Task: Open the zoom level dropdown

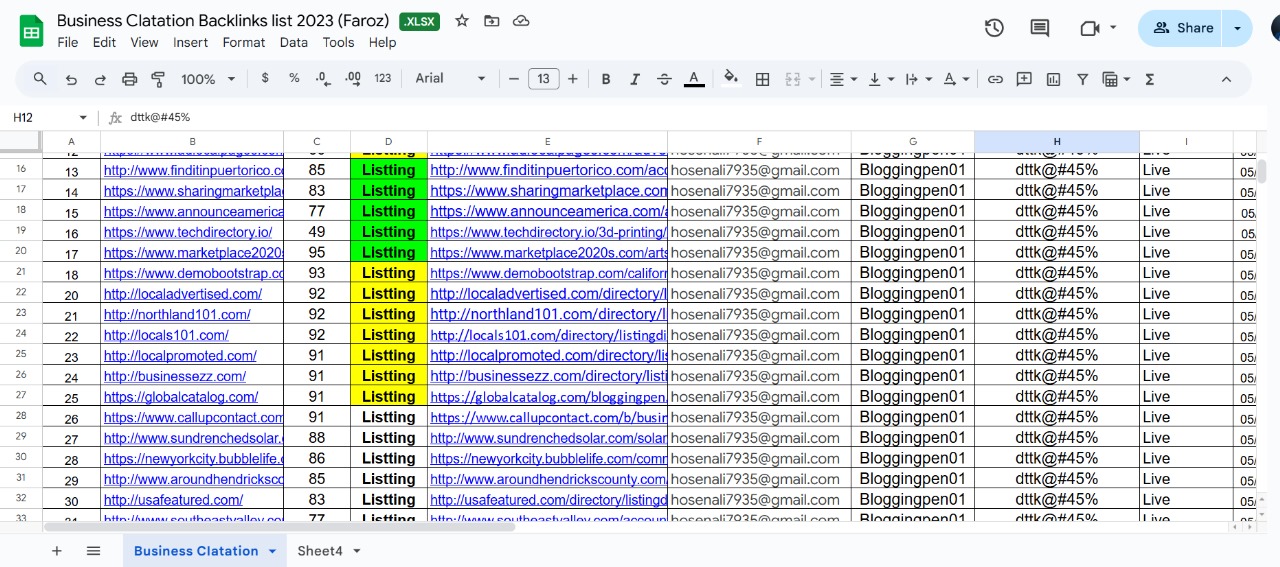Action: [x=208, y=79]
